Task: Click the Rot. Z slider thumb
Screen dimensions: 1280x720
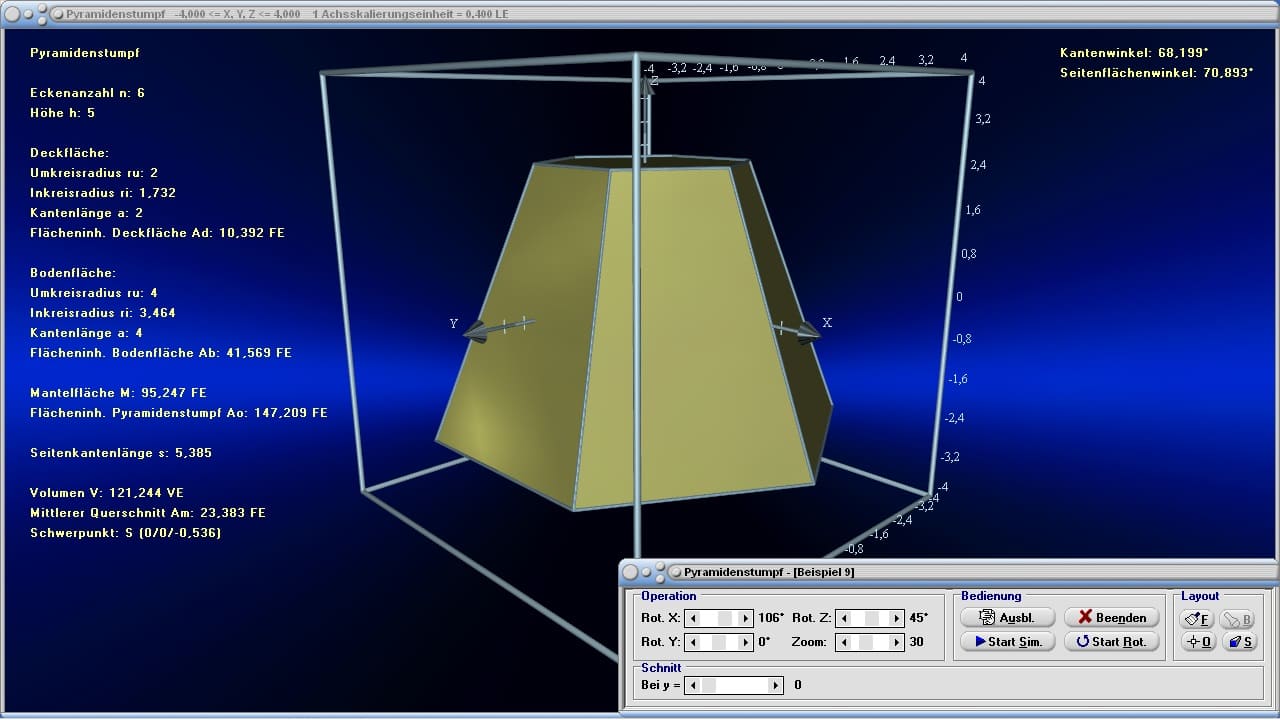Action: 872,618
